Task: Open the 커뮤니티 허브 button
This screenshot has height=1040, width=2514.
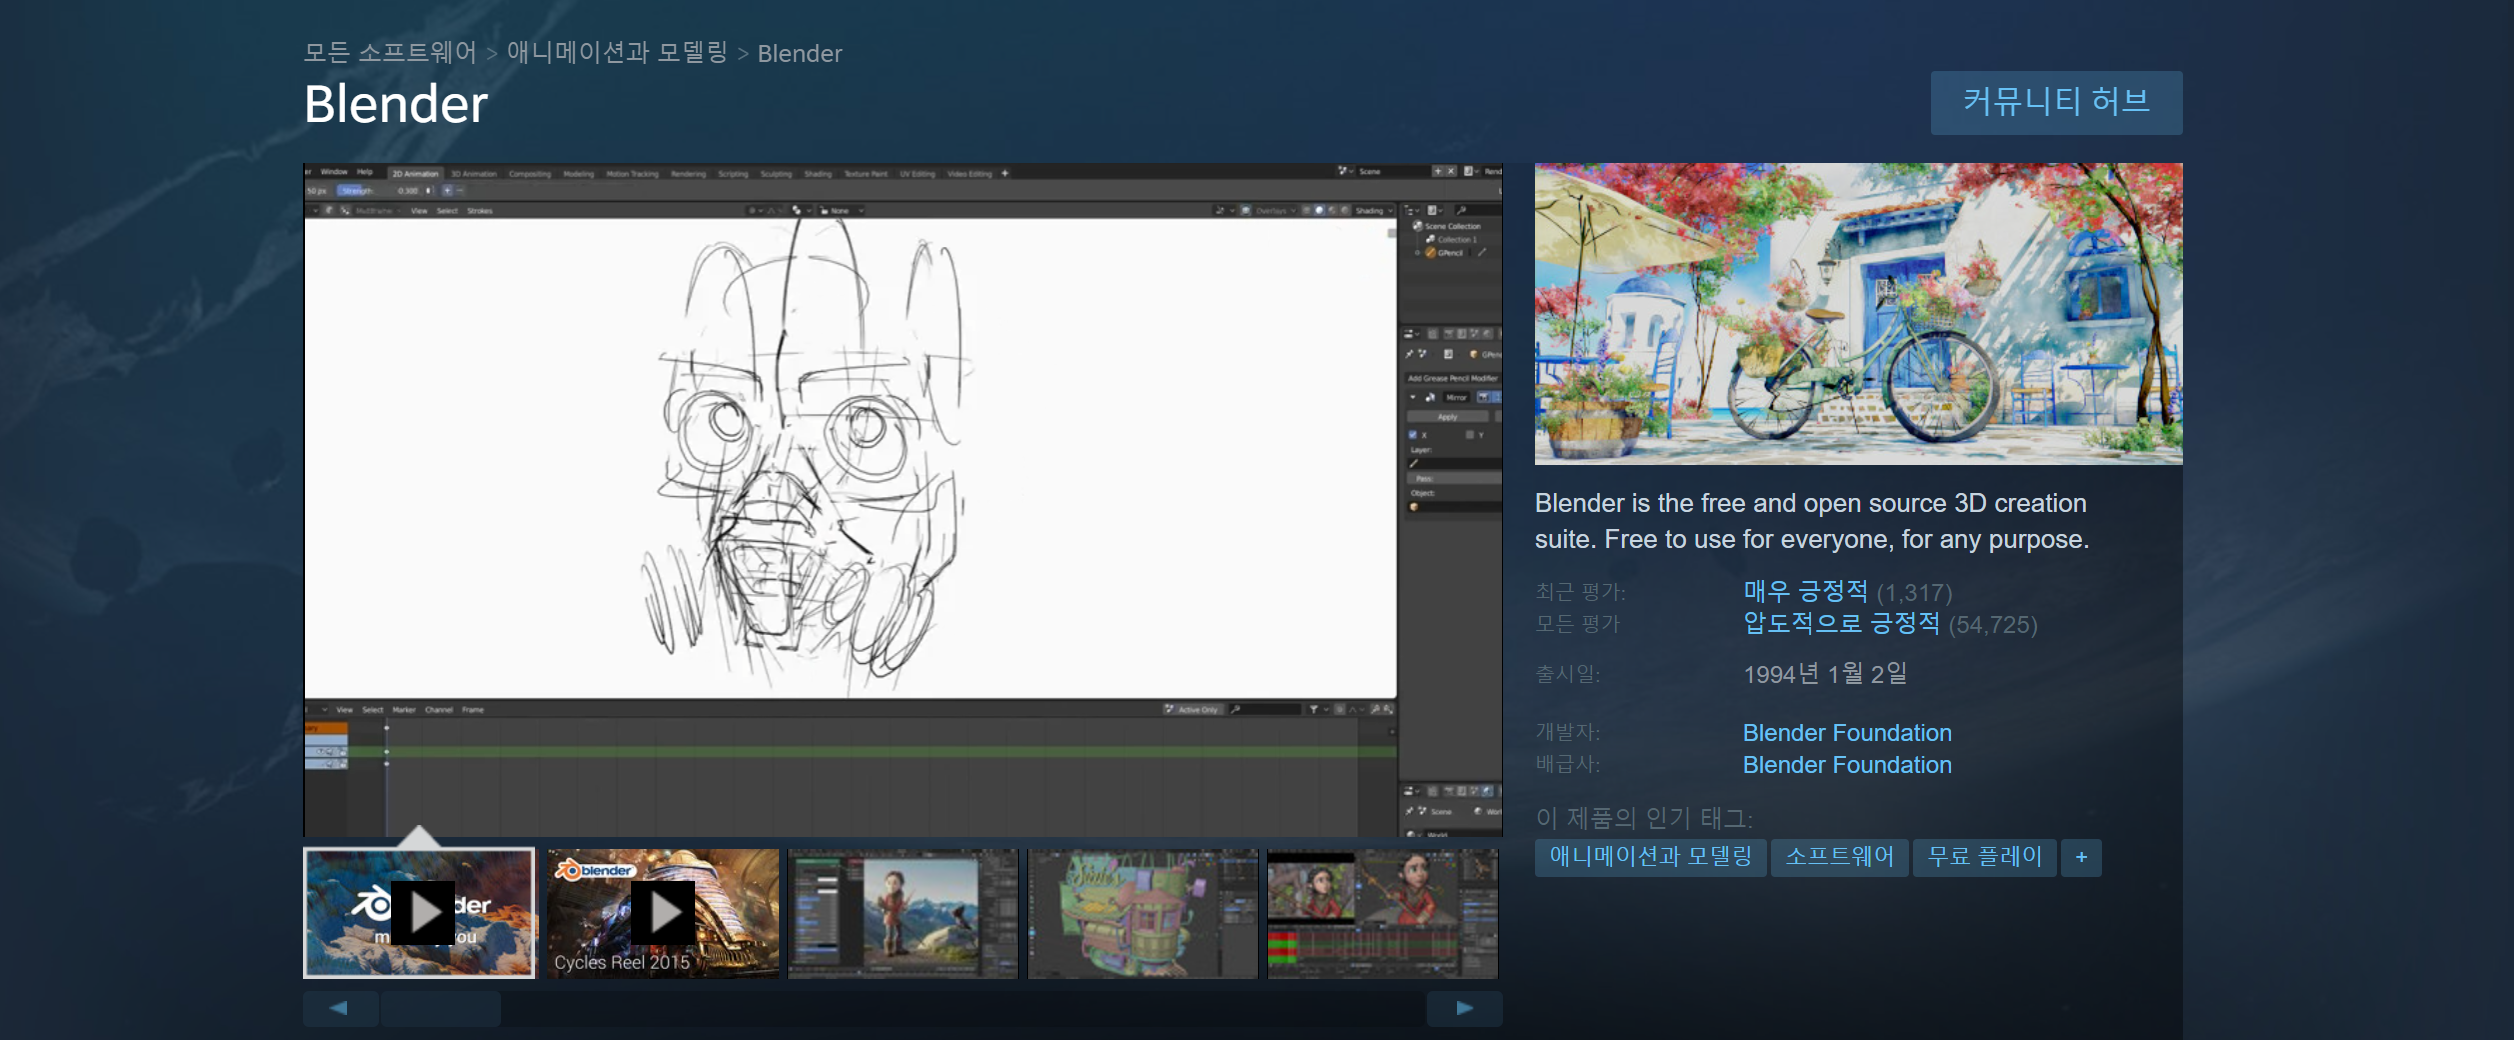Action: [2056, 102]
